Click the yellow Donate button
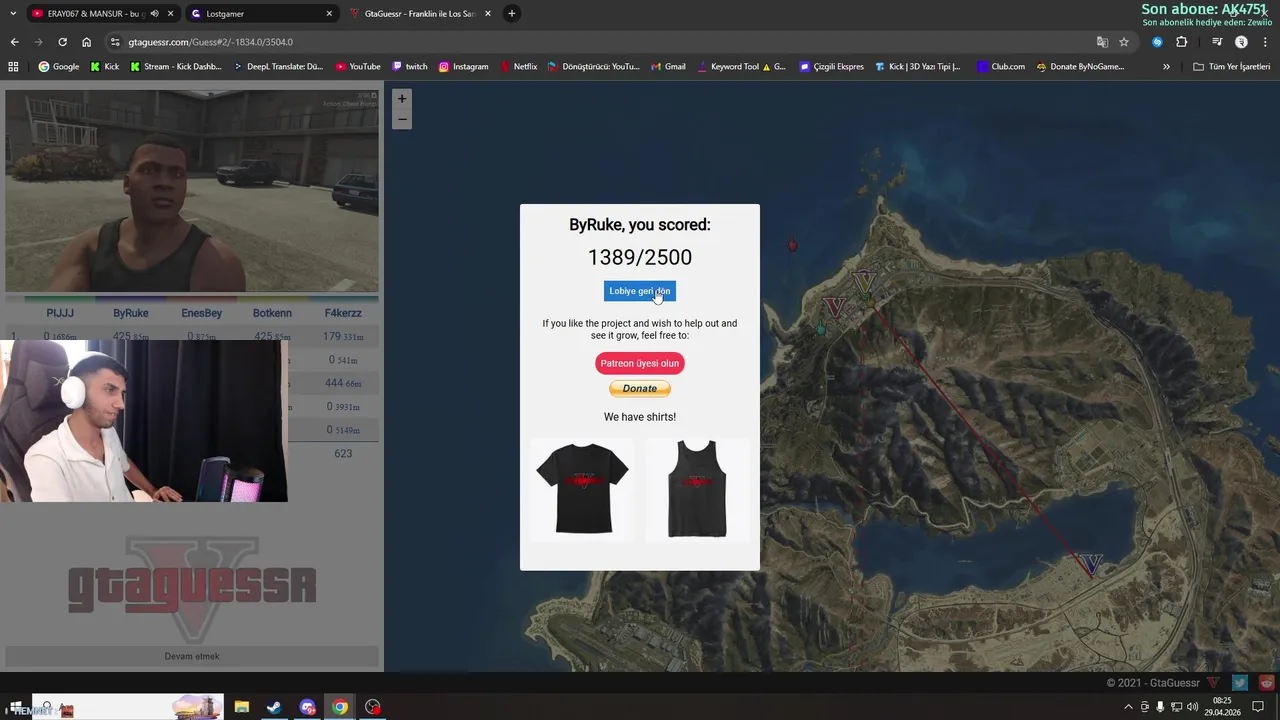This screenshot has width=1280, height=720. tap(640, 389)
